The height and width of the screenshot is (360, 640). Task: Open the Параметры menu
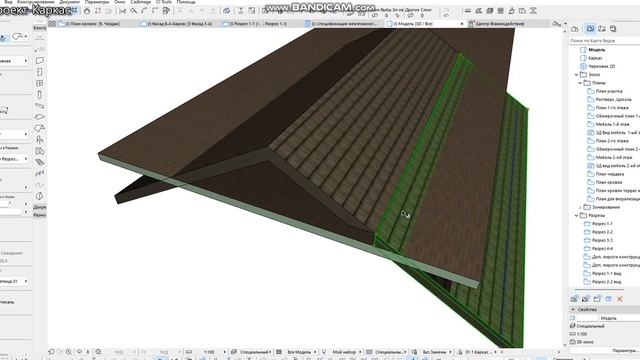pos(97,2)
